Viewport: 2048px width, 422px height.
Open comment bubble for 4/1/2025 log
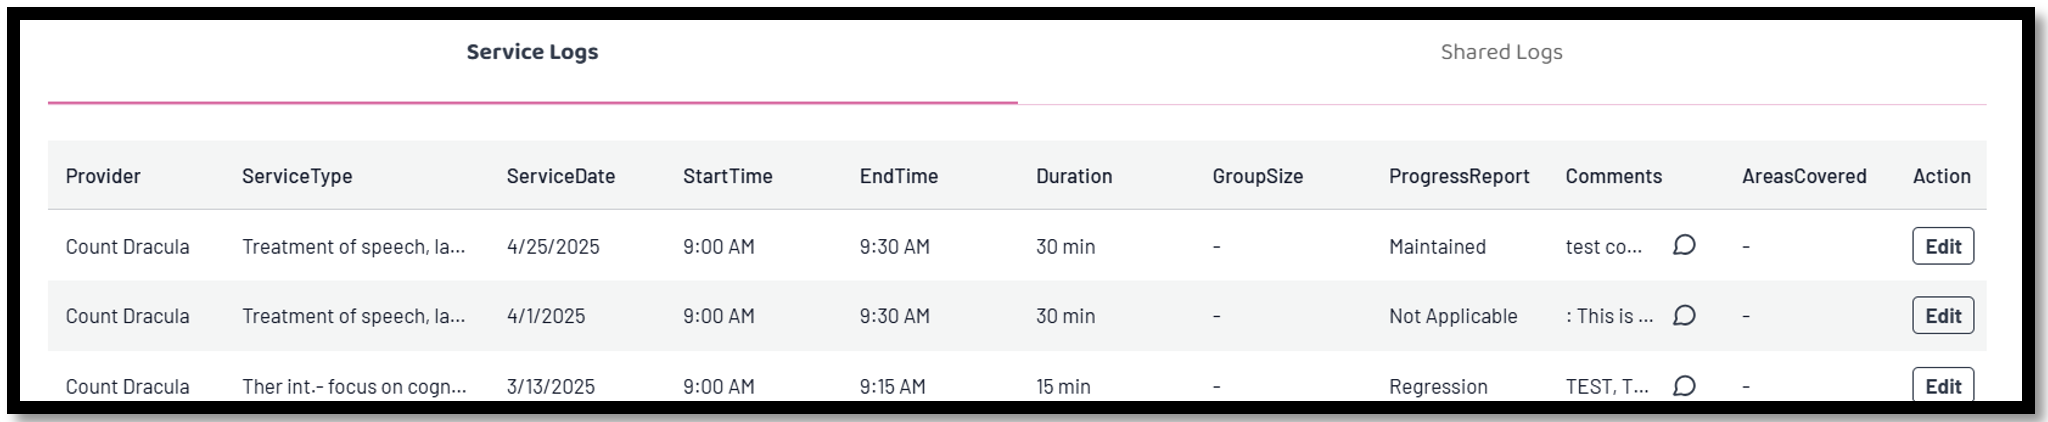(1684, 316)
